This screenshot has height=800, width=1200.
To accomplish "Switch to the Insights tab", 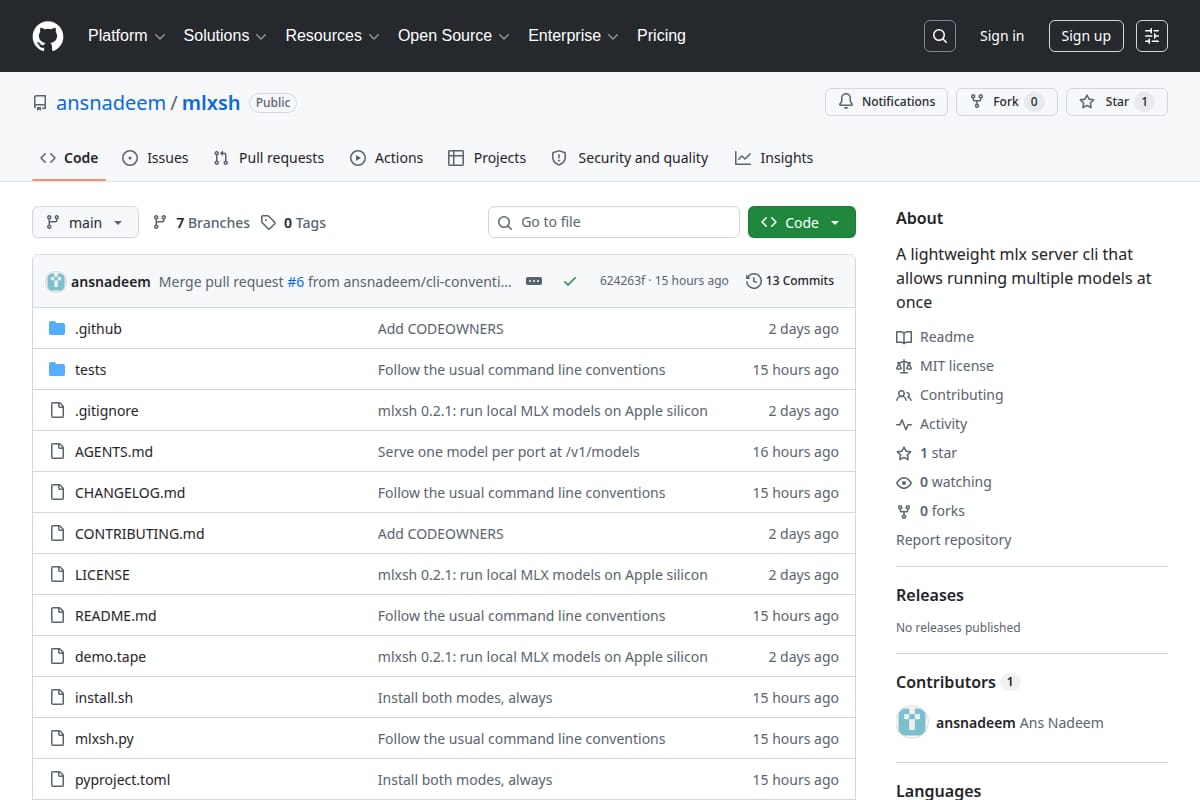I will [774, 158].
